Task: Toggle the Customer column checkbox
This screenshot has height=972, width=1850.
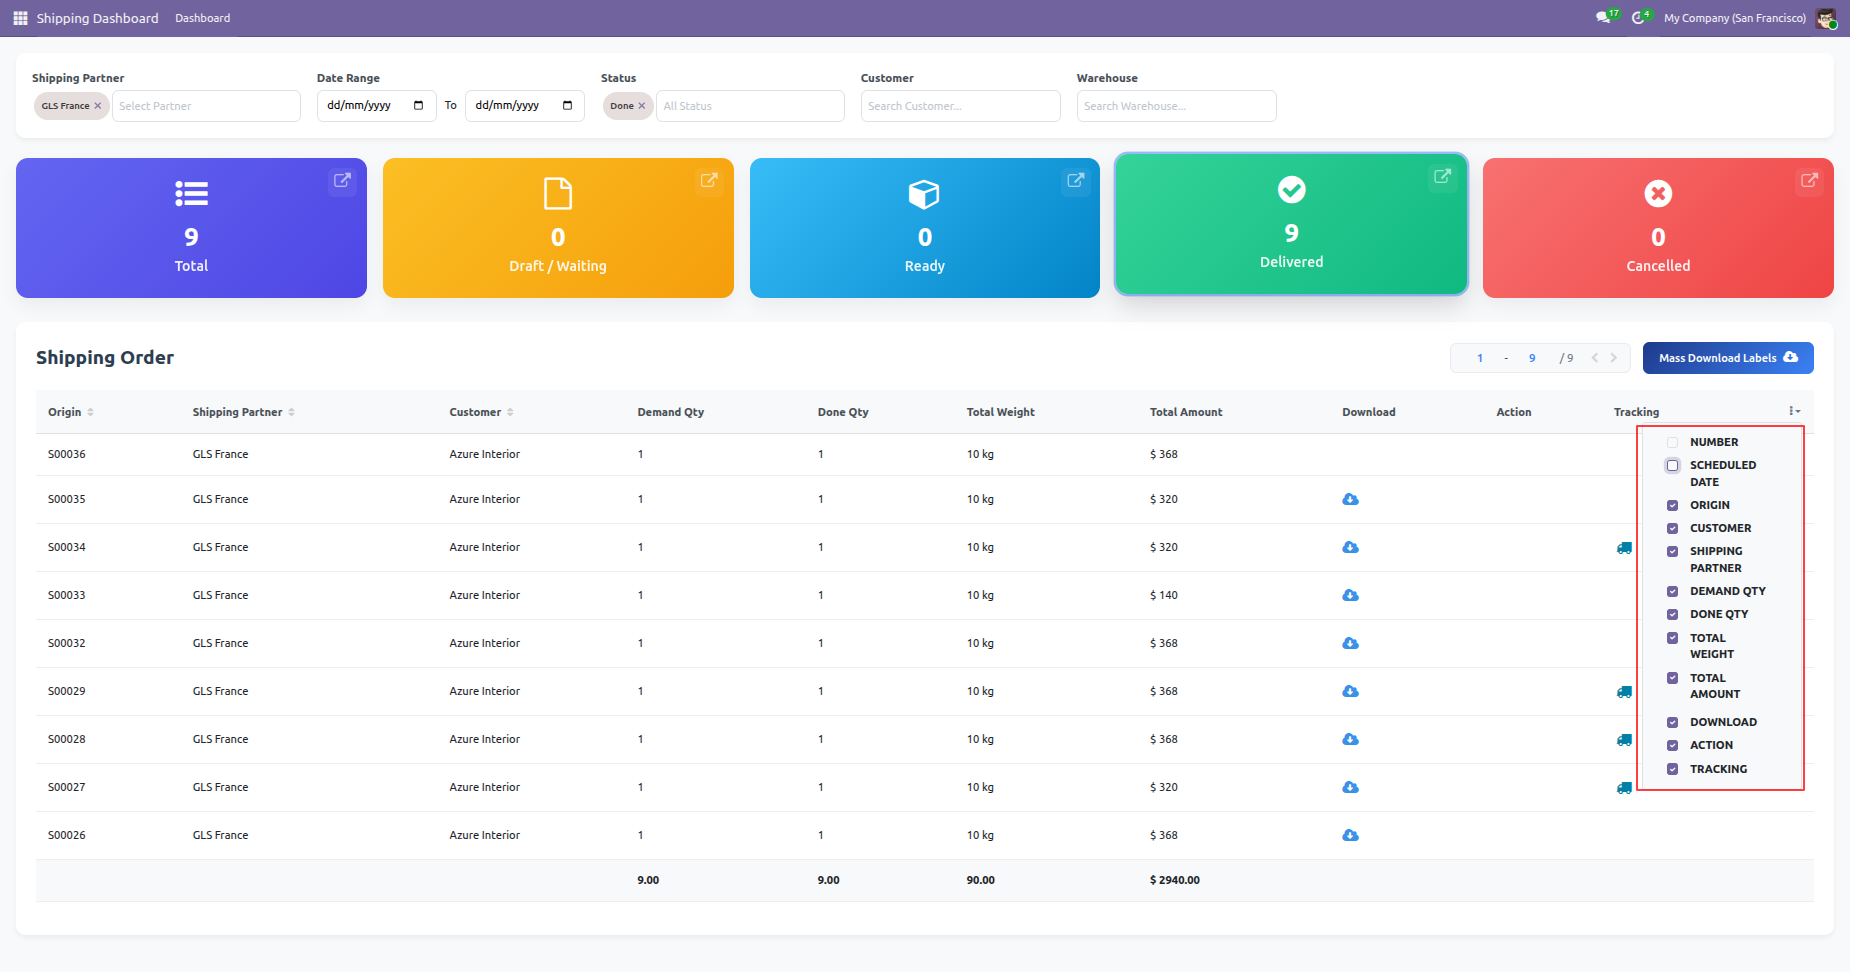Action: click(x=1672, y=528)
